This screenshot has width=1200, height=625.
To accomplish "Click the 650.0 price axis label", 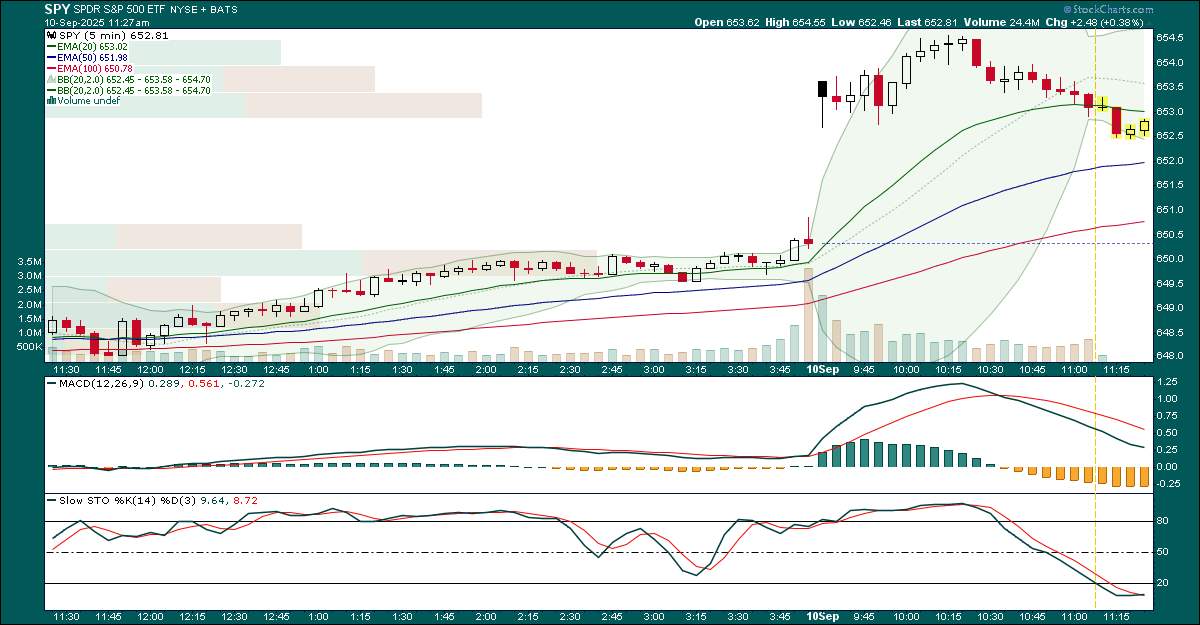I will tap(1170, 259).
